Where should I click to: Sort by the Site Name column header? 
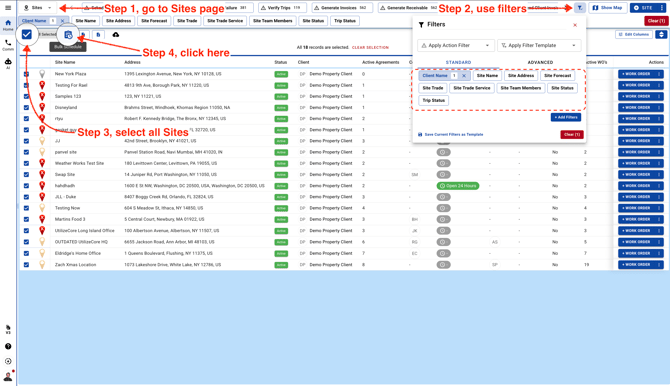pos(65,62)
